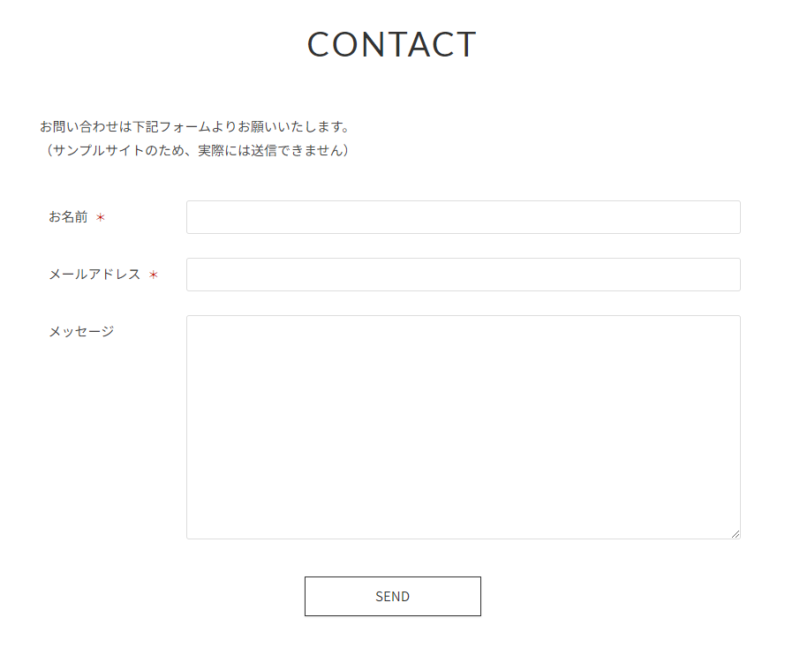
Task: Click the お名前 text input field
Action: click(x=463, y=217)
